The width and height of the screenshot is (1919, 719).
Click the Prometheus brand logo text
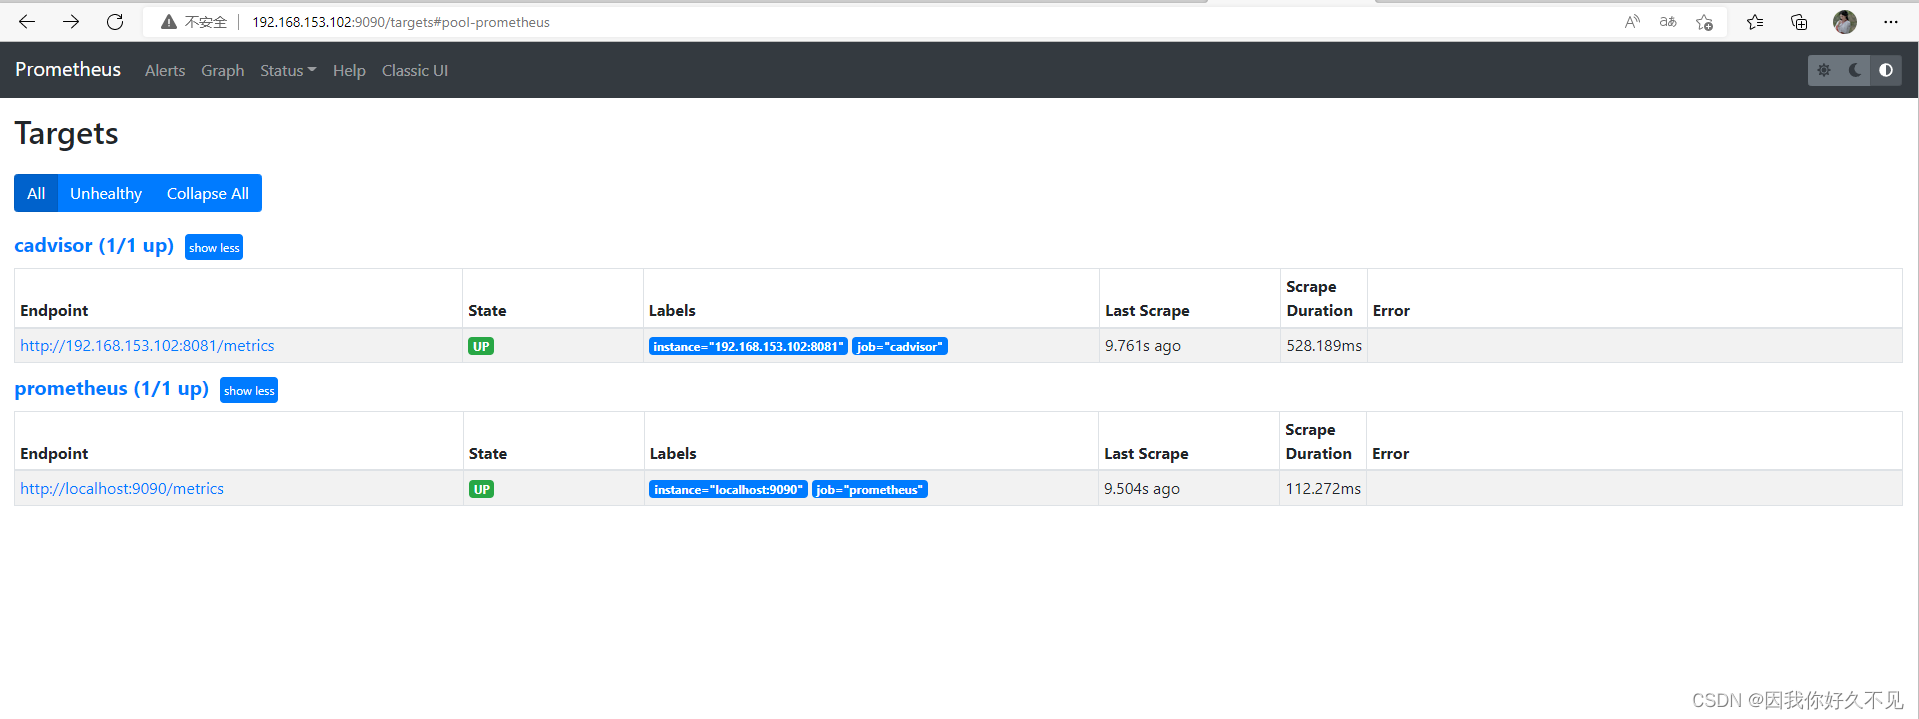[x=68, y=69]
